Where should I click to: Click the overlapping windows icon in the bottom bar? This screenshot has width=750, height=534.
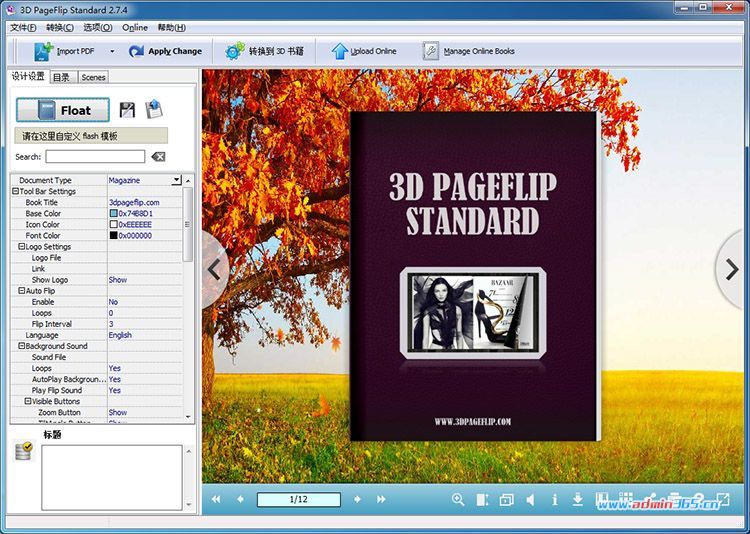[506, 500]
